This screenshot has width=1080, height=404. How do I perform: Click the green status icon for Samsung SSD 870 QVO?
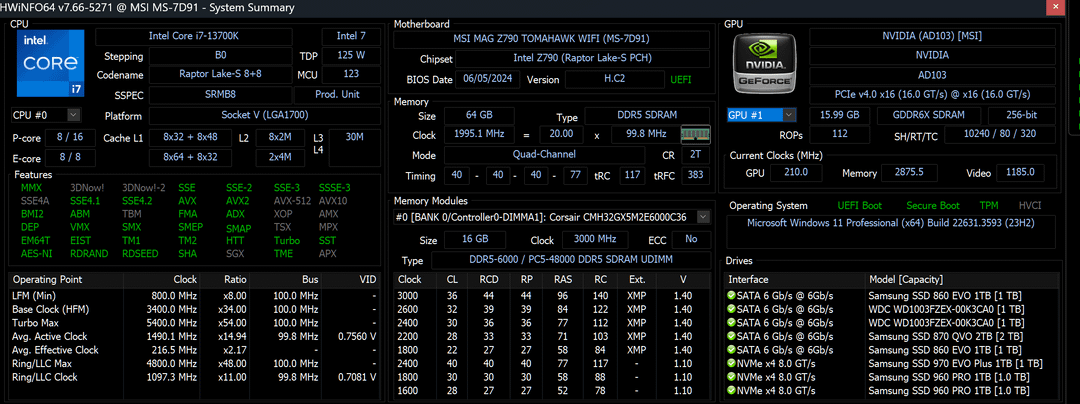pyautogui.click(x=731, y=336)
